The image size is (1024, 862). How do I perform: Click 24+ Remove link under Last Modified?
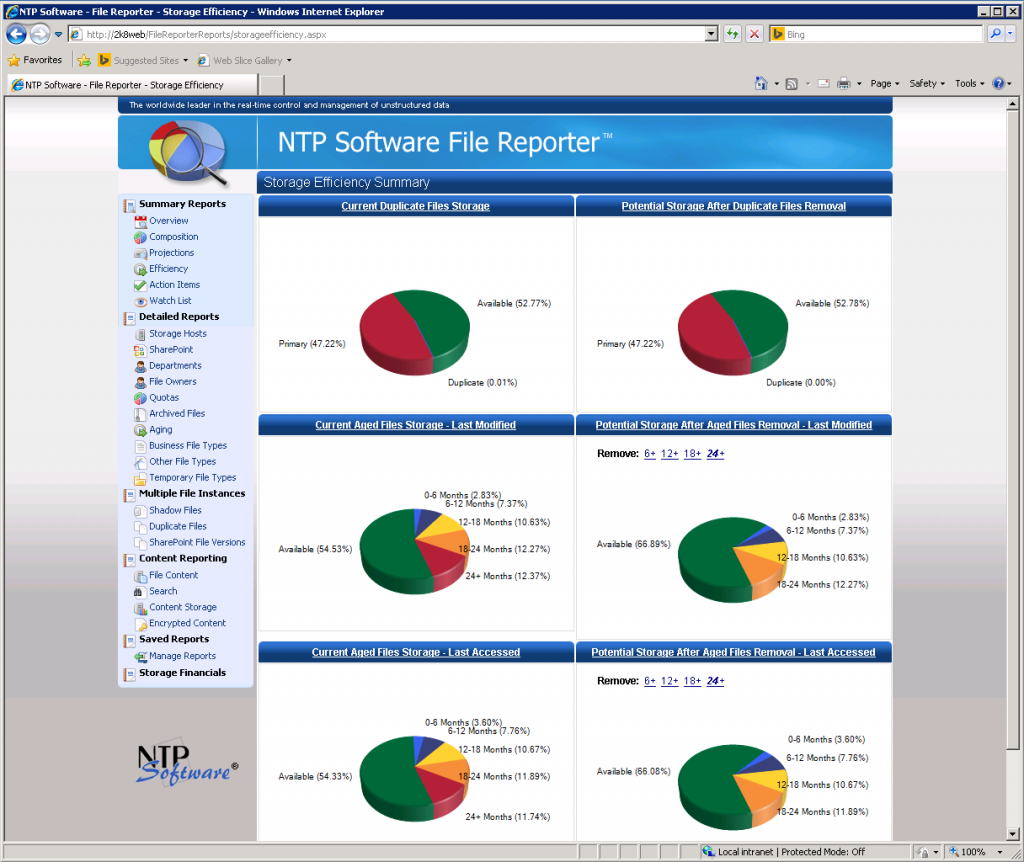click(715, 454)
